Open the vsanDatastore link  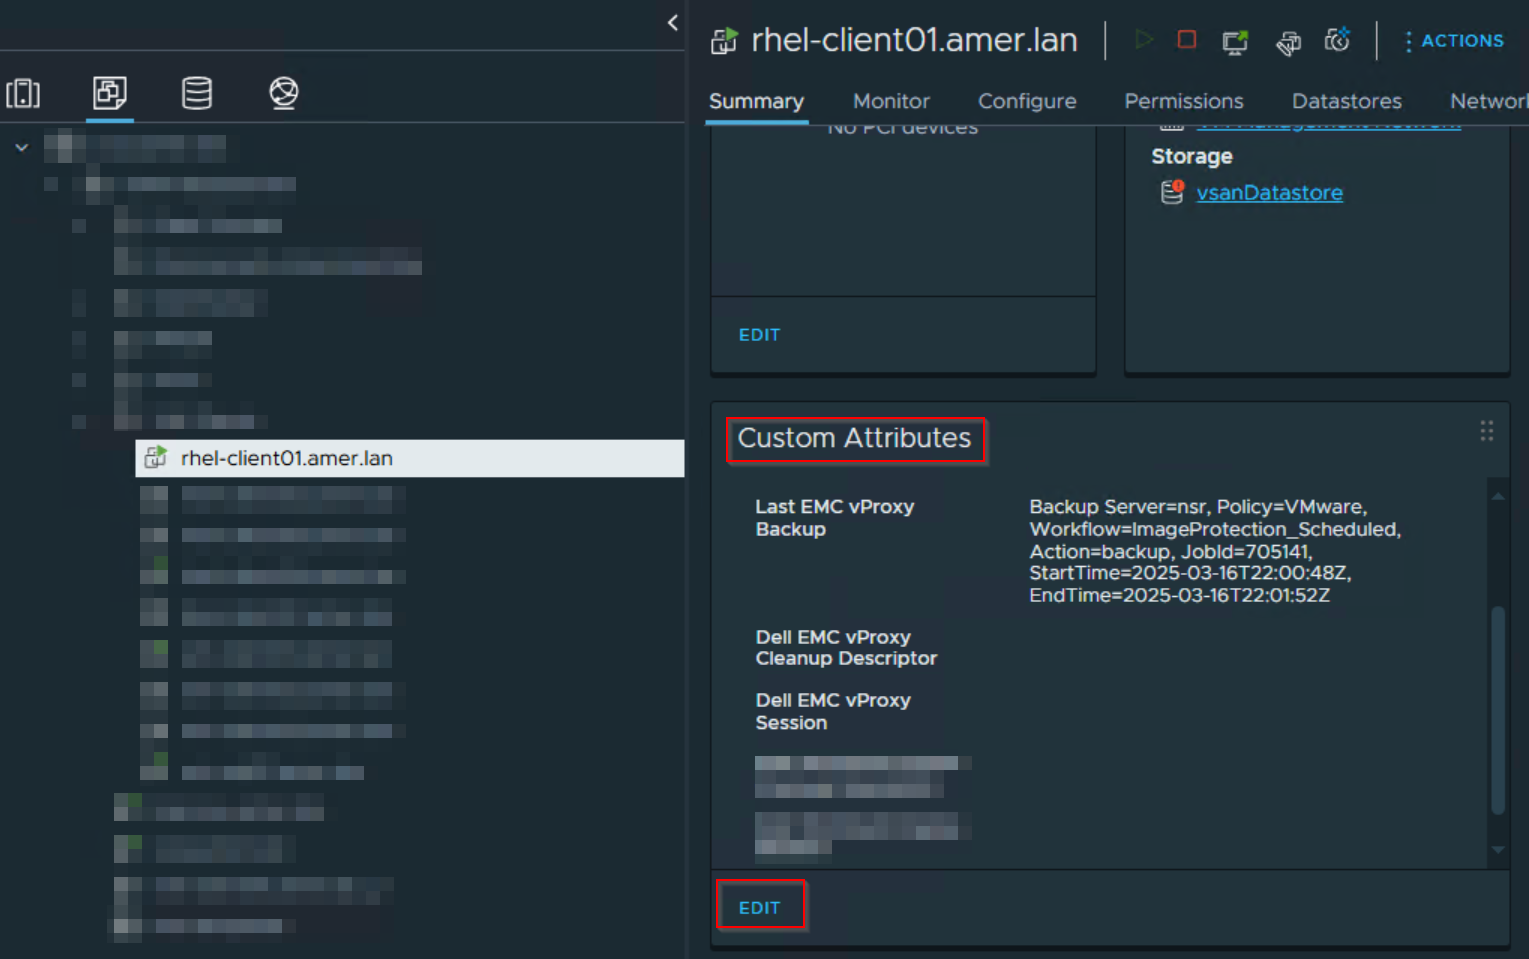tap(1269, 192)
